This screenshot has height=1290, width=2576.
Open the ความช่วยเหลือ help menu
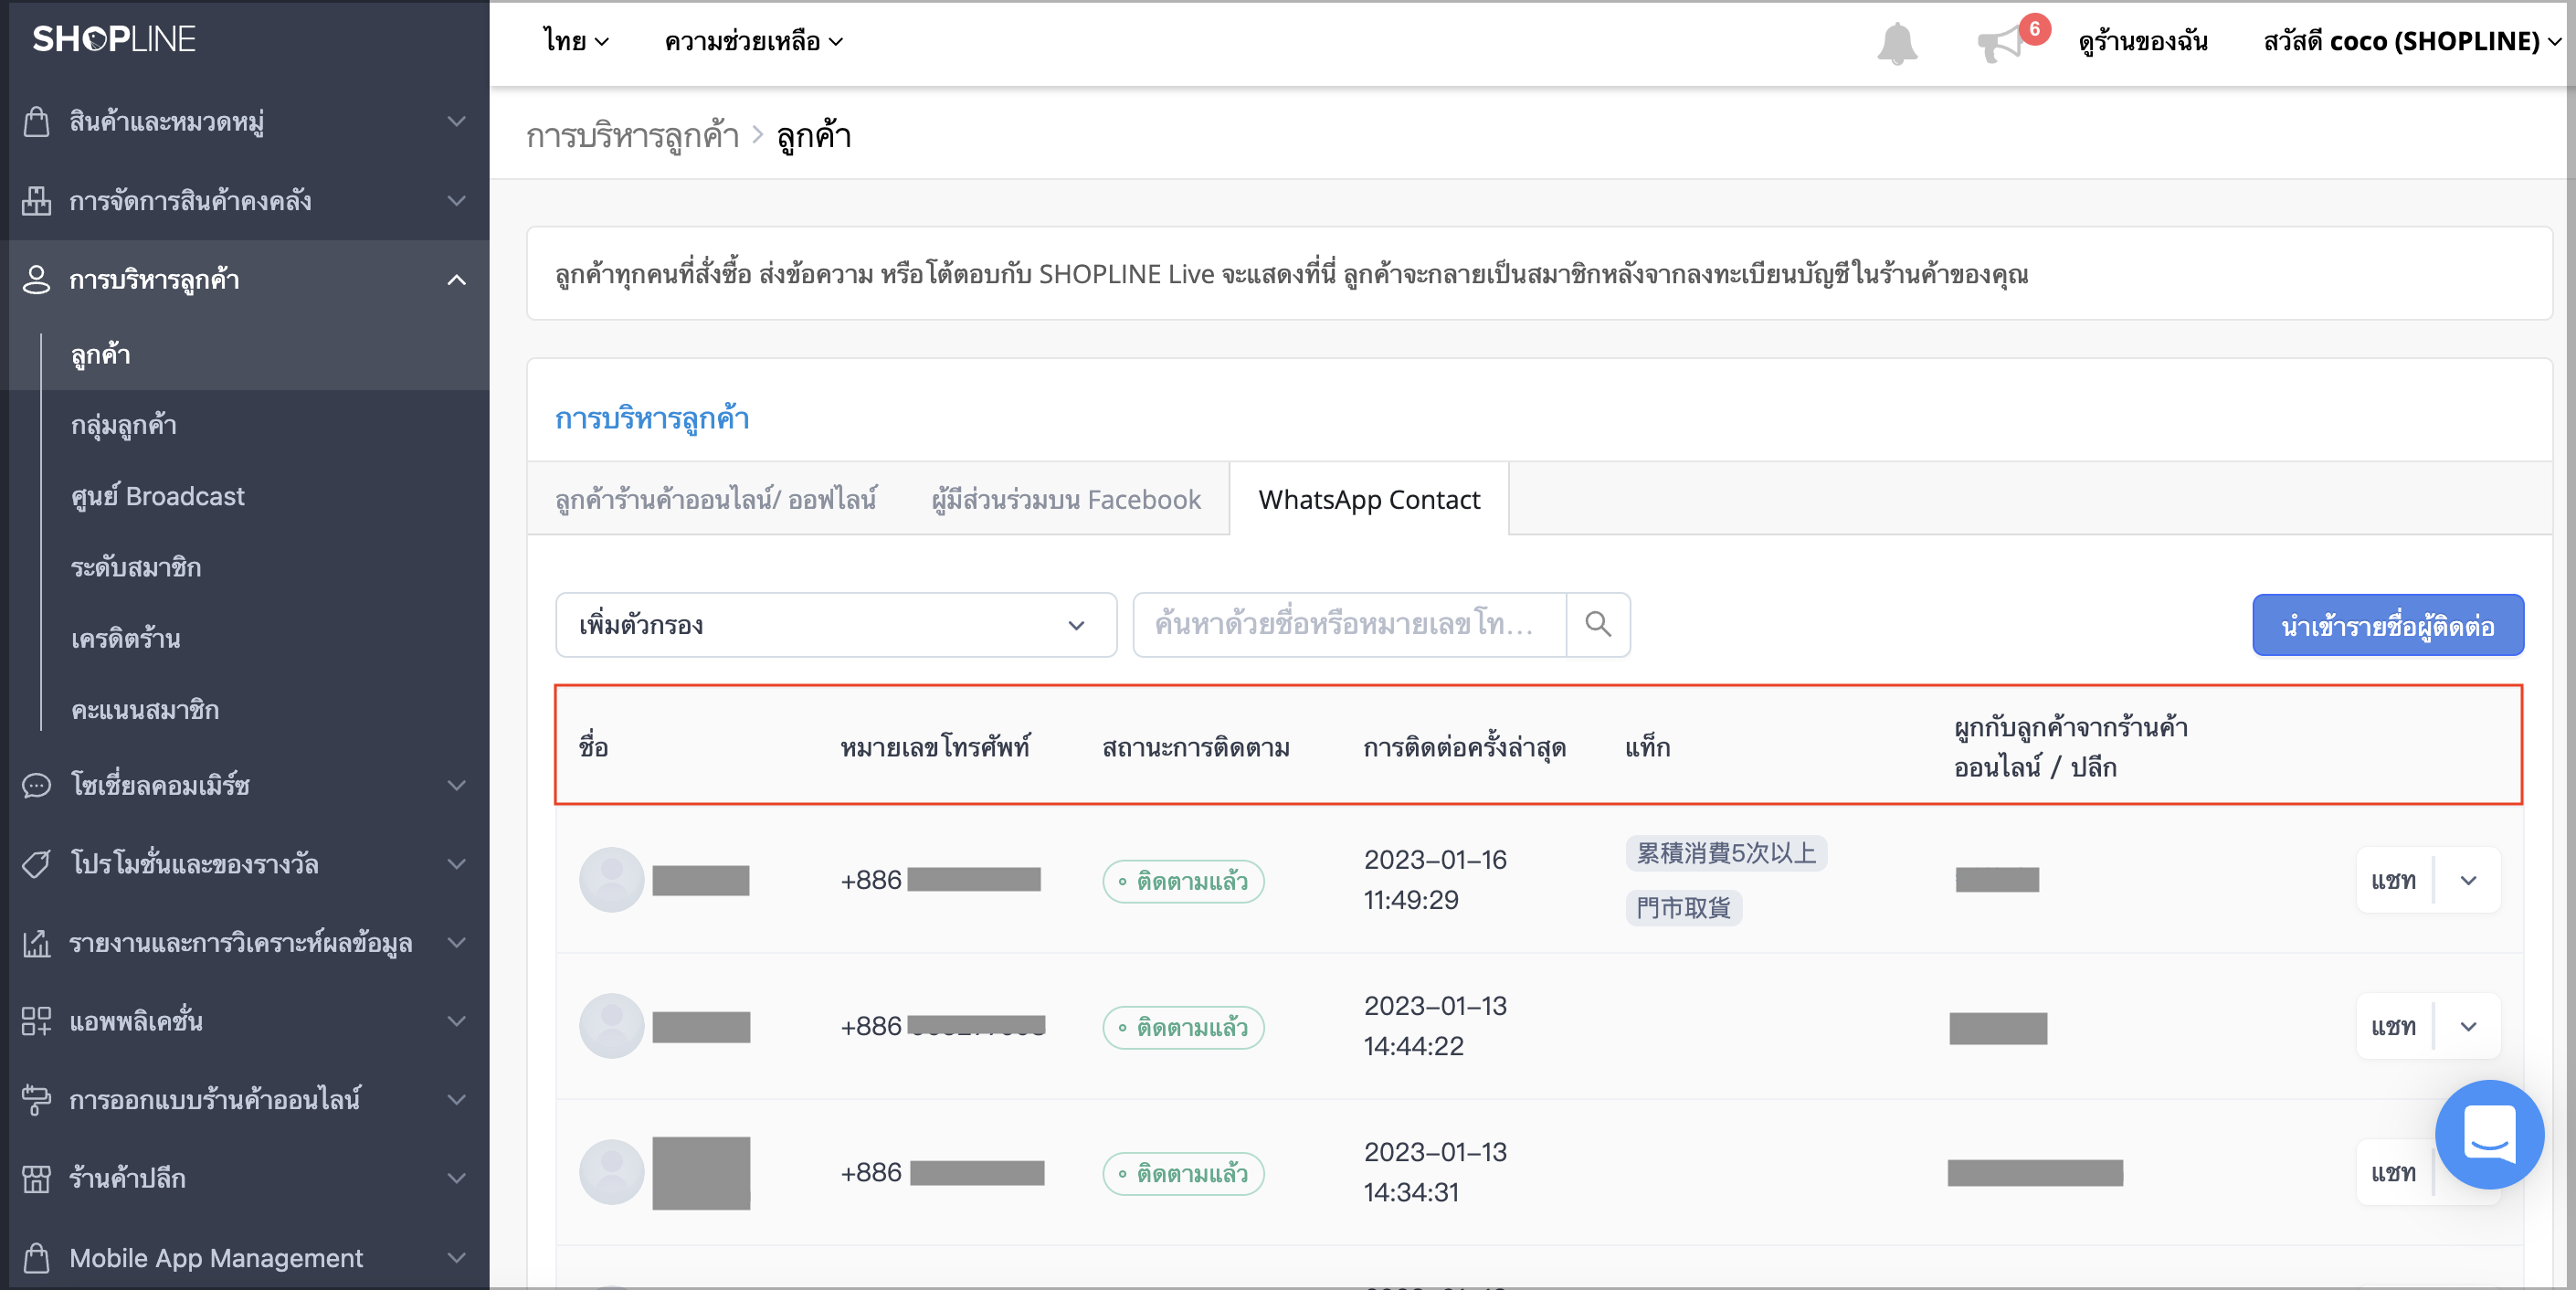coord(754,41)
